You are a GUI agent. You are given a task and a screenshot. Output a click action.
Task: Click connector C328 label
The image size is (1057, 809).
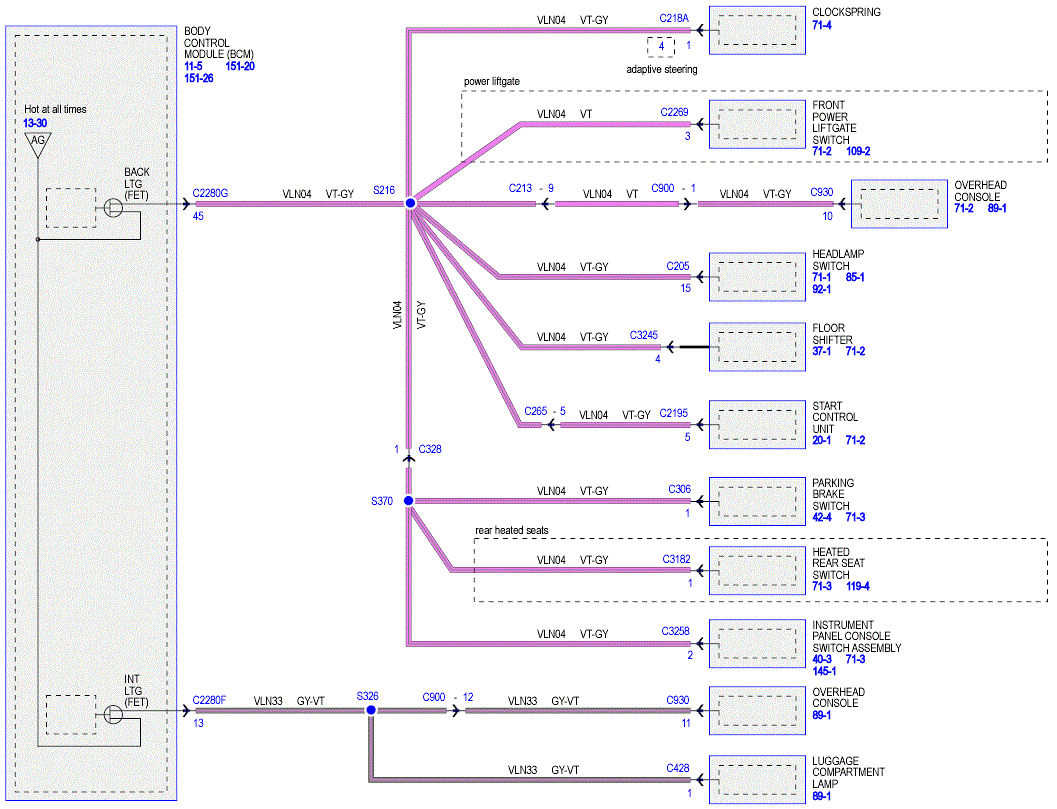coord(430,449)
